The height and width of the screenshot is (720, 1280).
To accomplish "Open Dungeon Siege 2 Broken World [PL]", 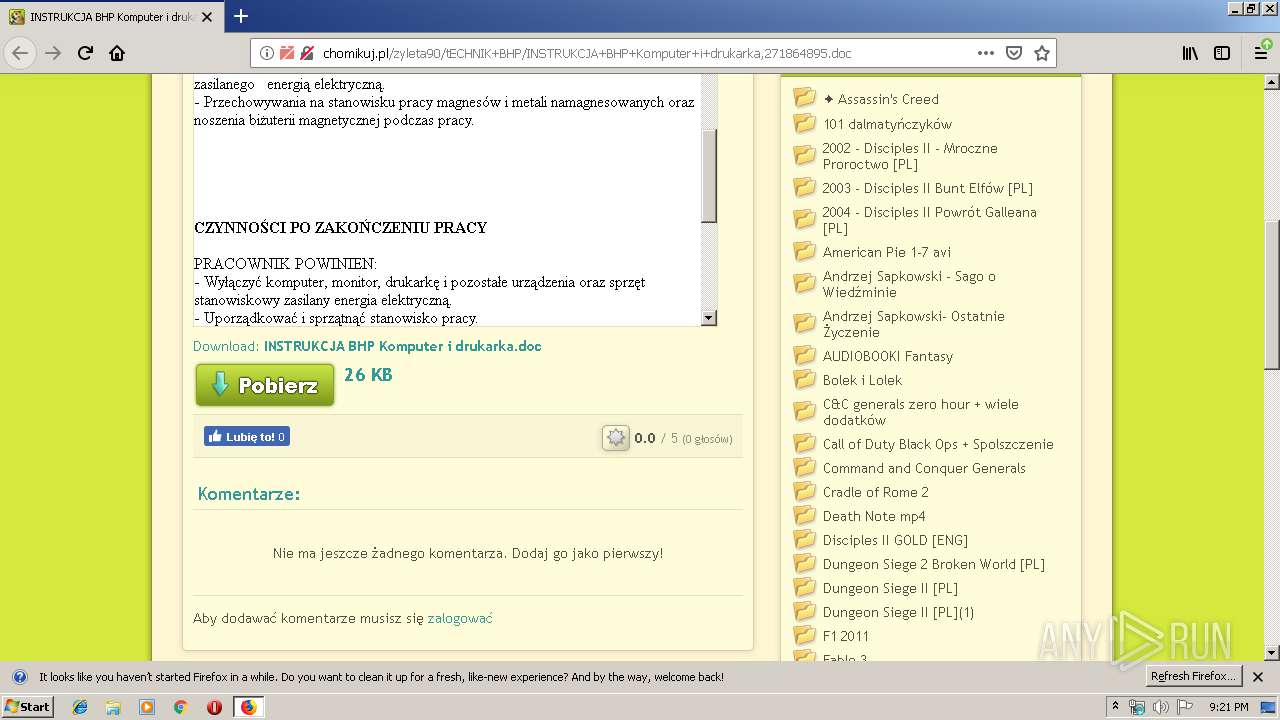I will [x=933, y=564].
